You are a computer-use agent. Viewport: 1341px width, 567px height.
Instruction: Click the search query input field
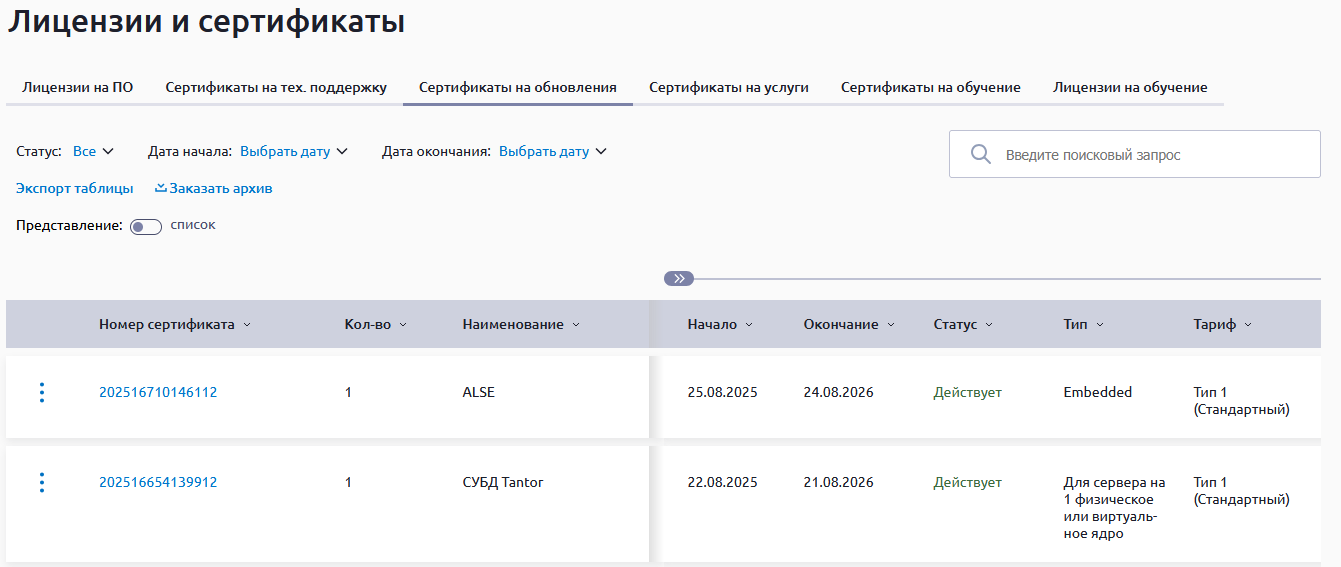click(x=1150, y=155)
